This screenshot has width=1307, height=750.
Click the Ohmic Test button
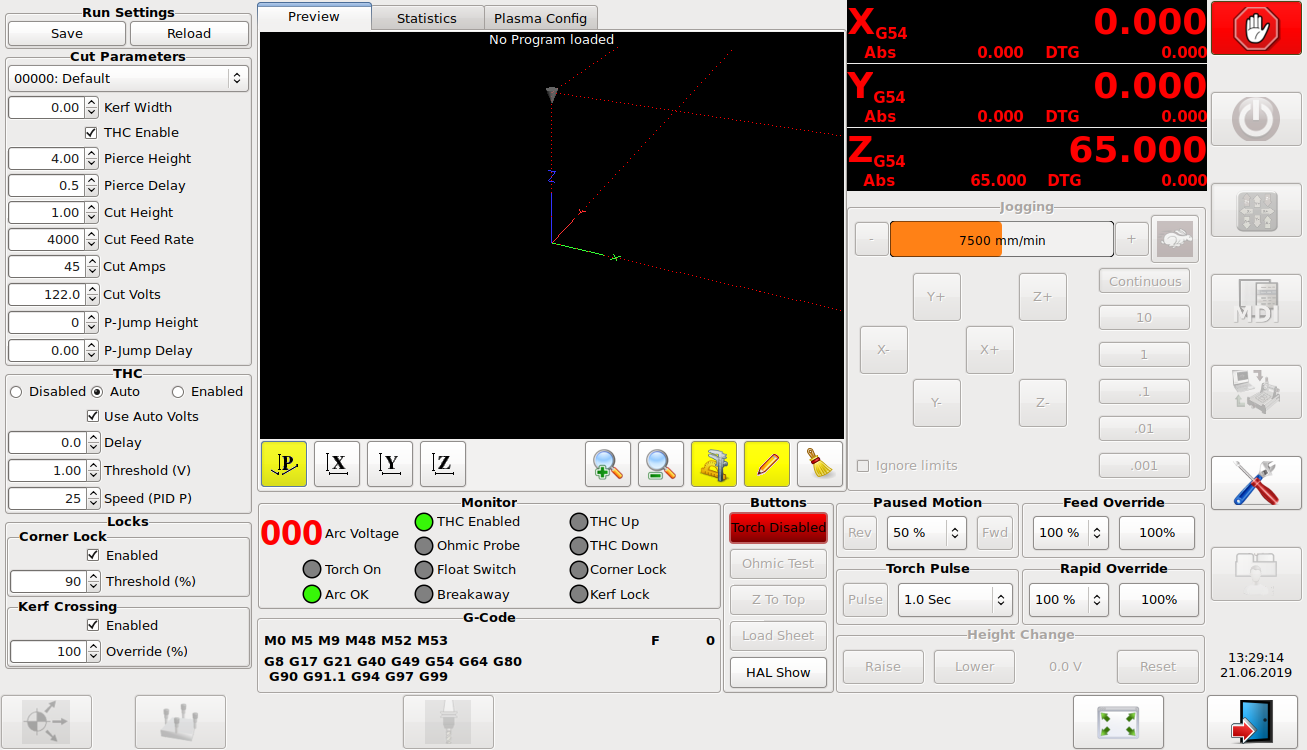[779, 564]
